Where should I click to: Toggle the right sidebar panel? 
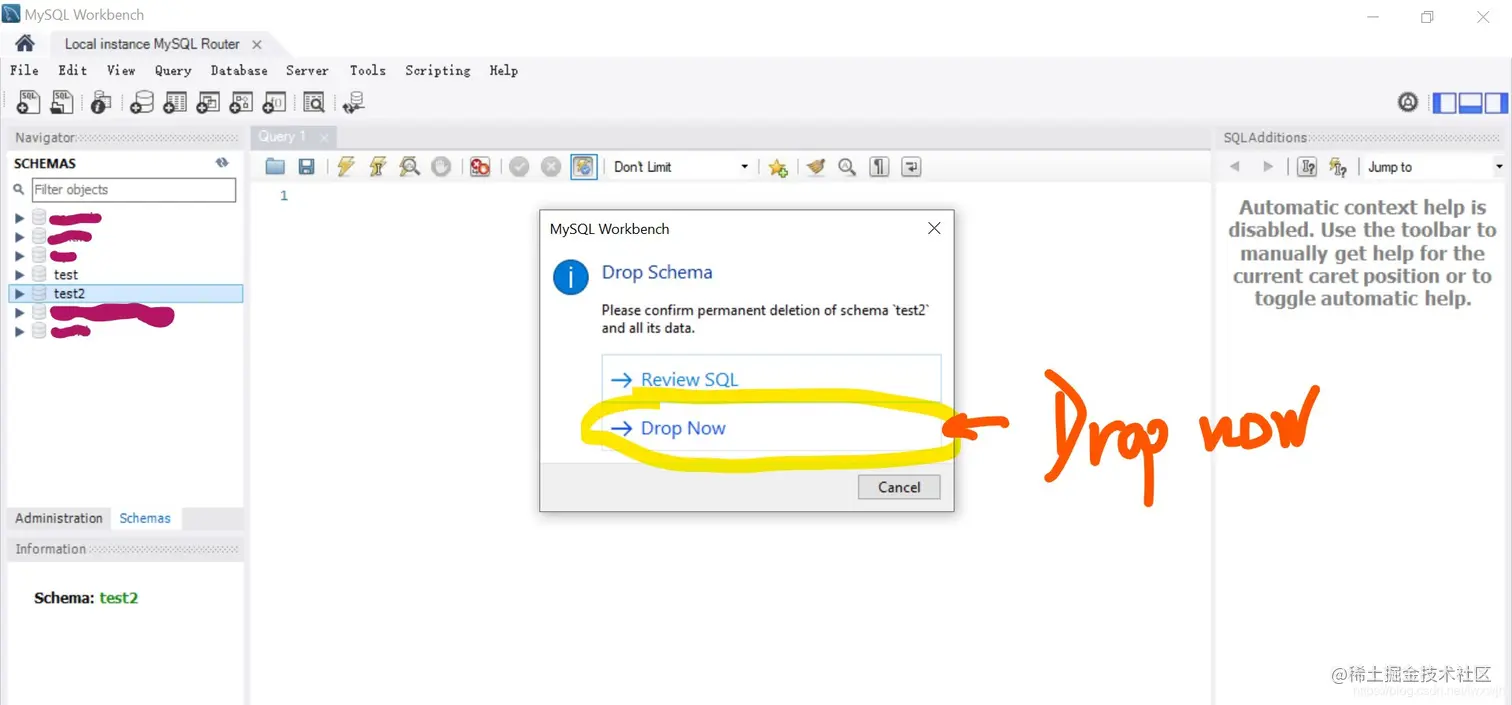(1495, 102)
